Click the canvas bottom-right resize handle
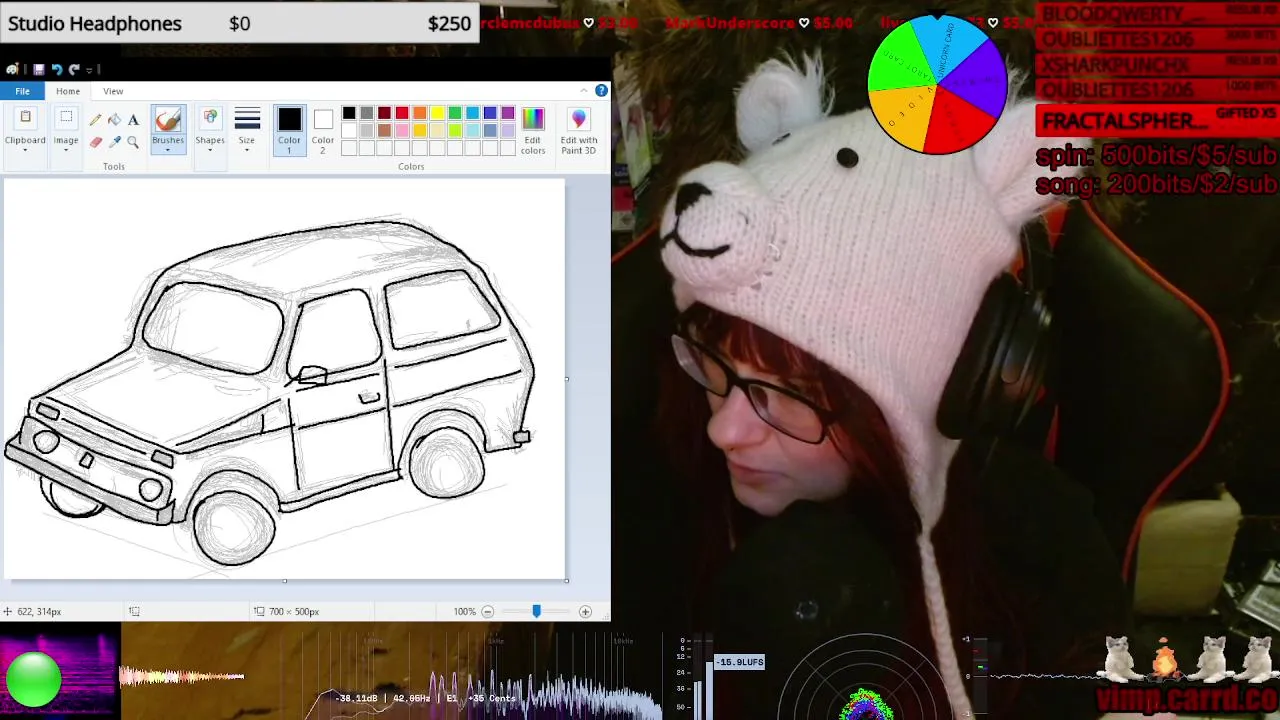This screenshot has height=720, width=1280. 567,580
